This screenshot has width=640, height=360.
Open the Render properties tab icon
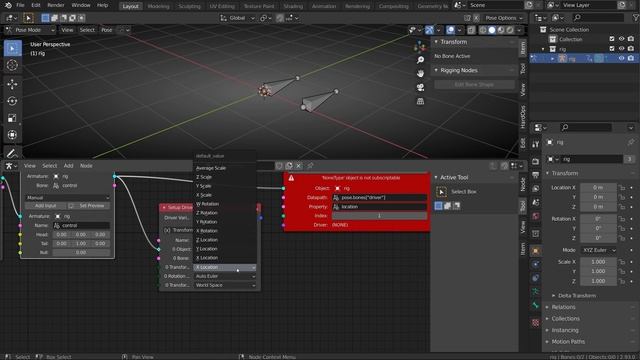(536, 162)
